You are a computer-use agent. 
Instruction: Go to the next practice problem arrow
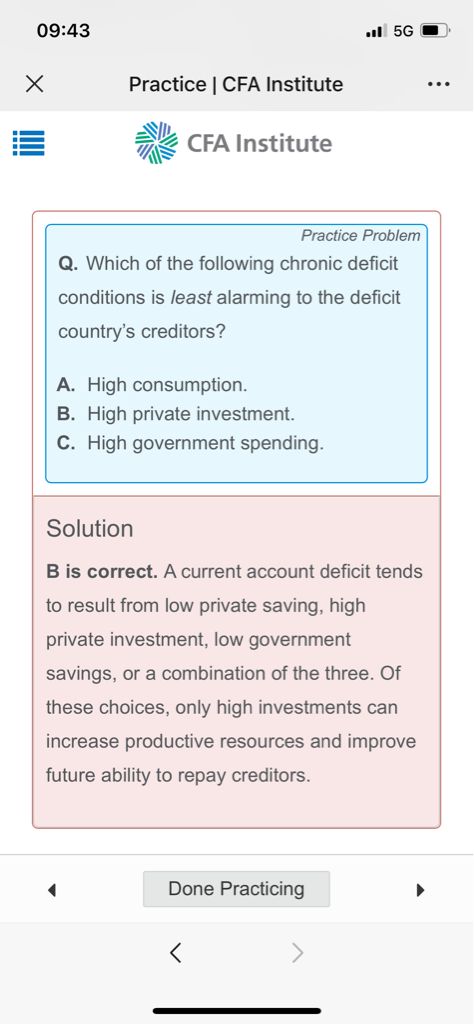point(420,889)
